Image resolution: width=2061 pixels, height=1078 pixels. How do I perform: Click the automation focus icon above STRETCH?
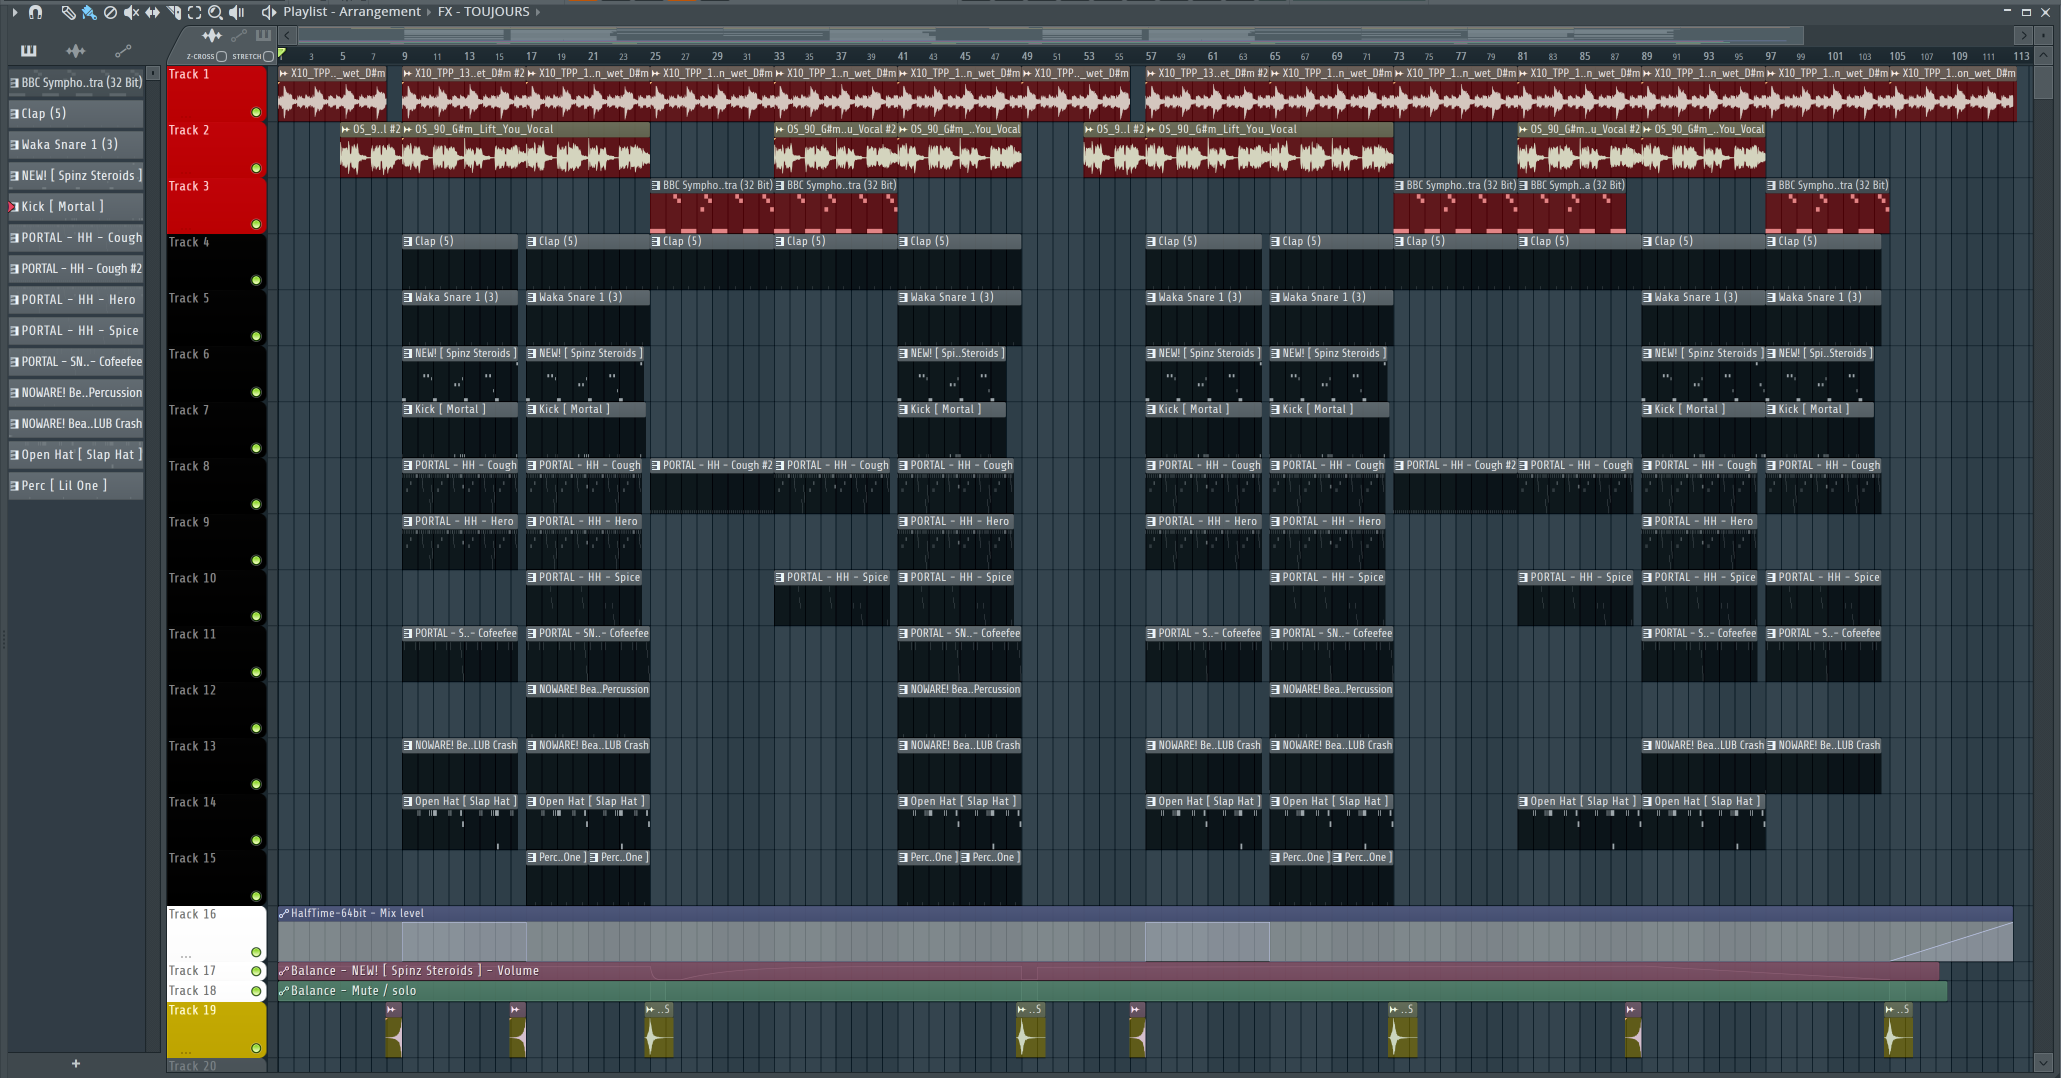pos(239,35)
